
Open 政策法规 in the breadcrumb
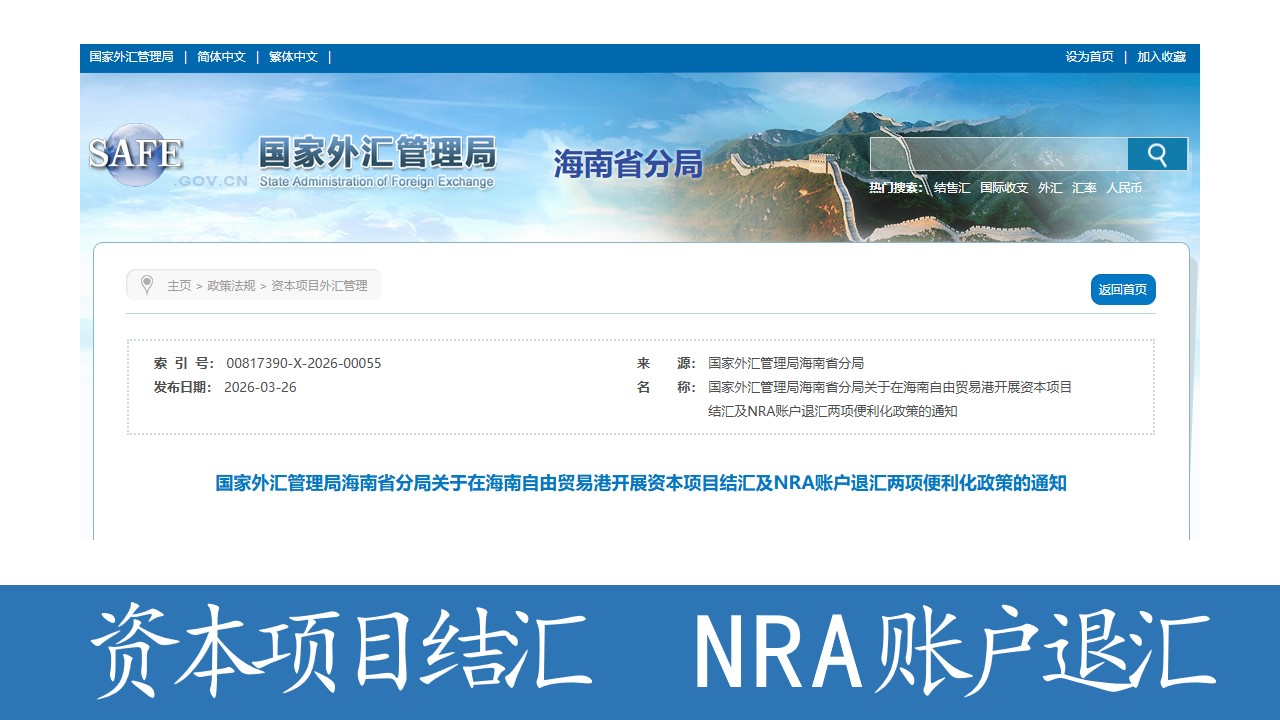click(231, 286)
